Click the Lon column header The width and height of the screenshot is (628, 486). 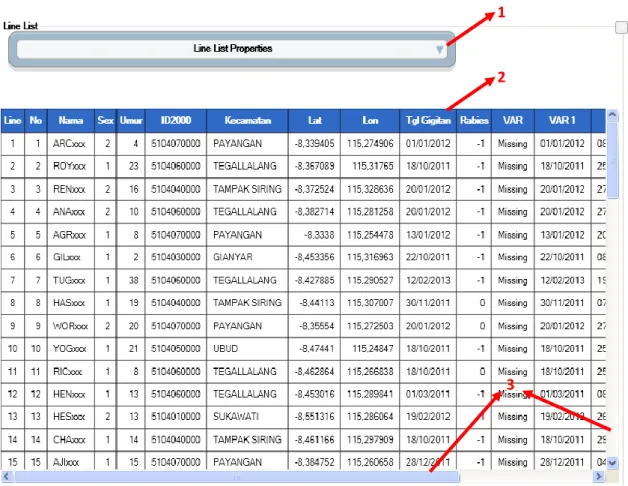(x=370, y=120)
